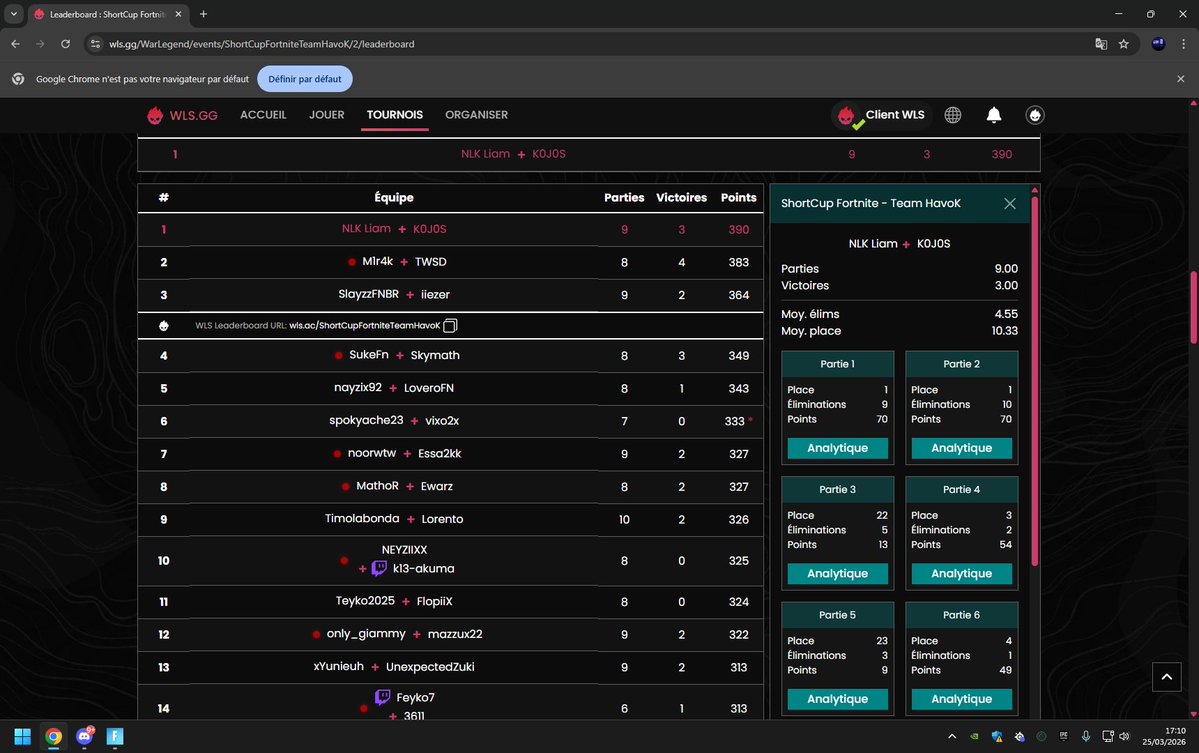1199x753 pixels.
Task: Open volume control in system tray
Action: click(1124, 736)
